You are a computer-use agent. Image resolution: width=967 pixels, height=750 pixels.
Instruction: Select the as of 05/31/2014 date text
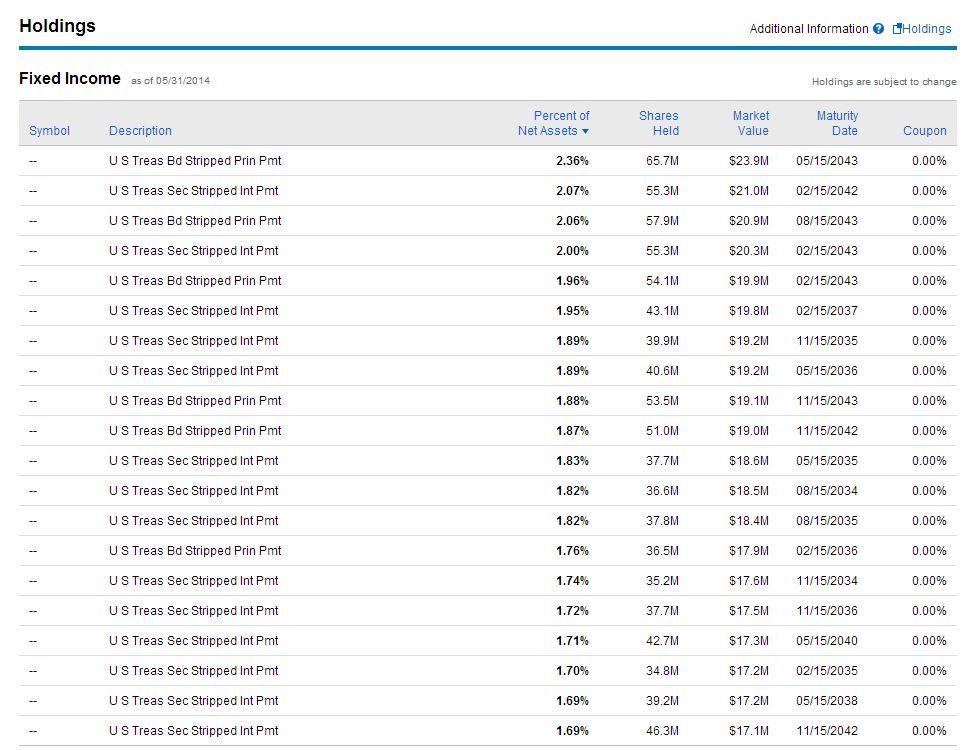point(170,81)
